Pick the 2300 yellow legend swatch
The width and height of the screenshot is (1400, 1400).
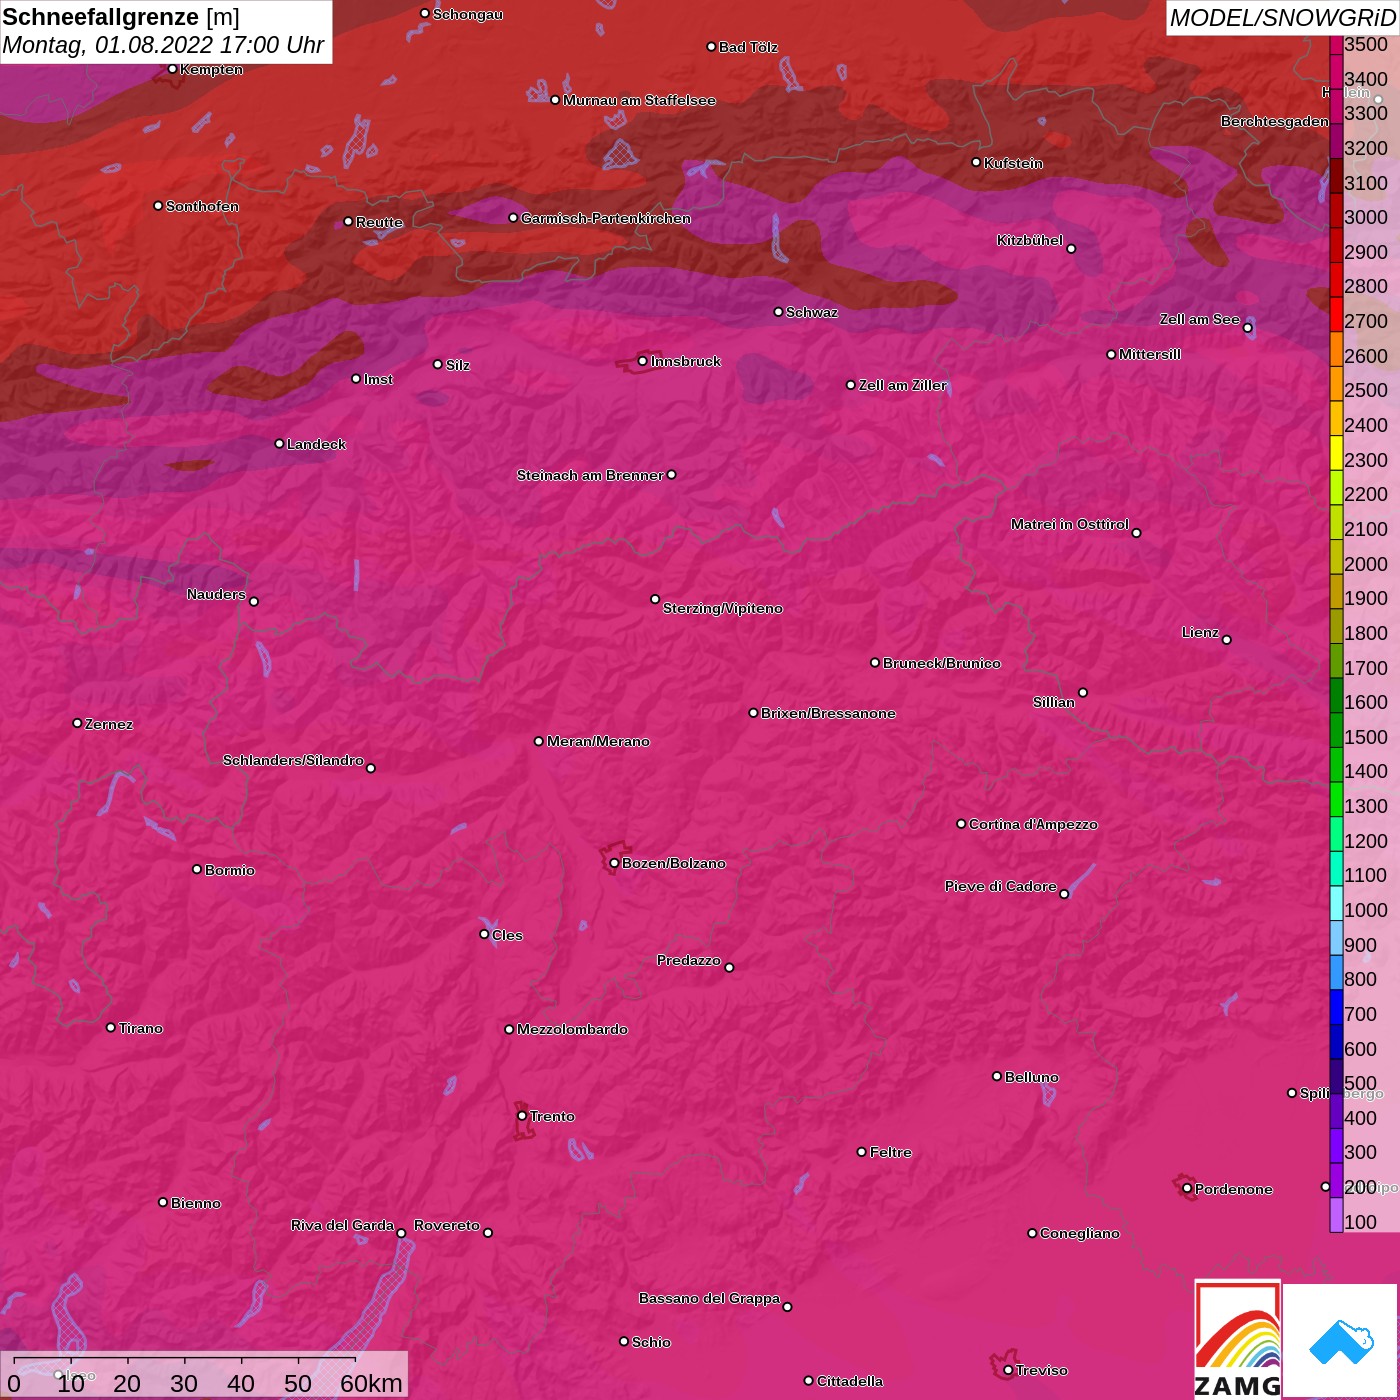click(1336, 454)
